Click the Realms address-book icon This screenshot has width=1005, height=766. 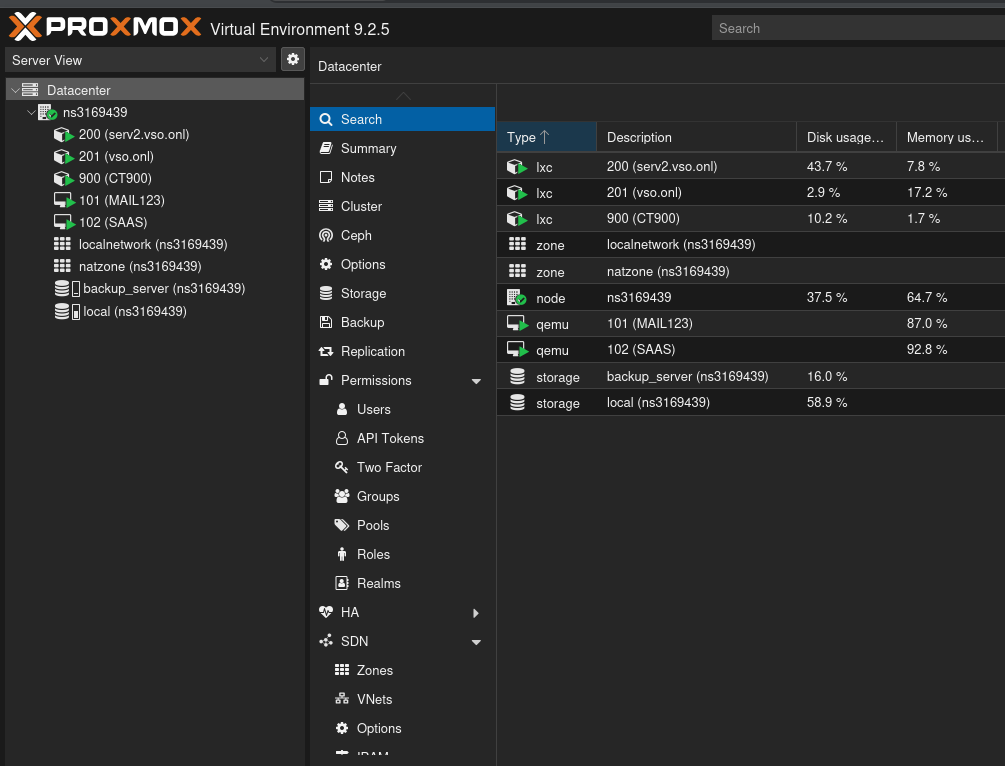pyautogui.click(x=342, y=583)
